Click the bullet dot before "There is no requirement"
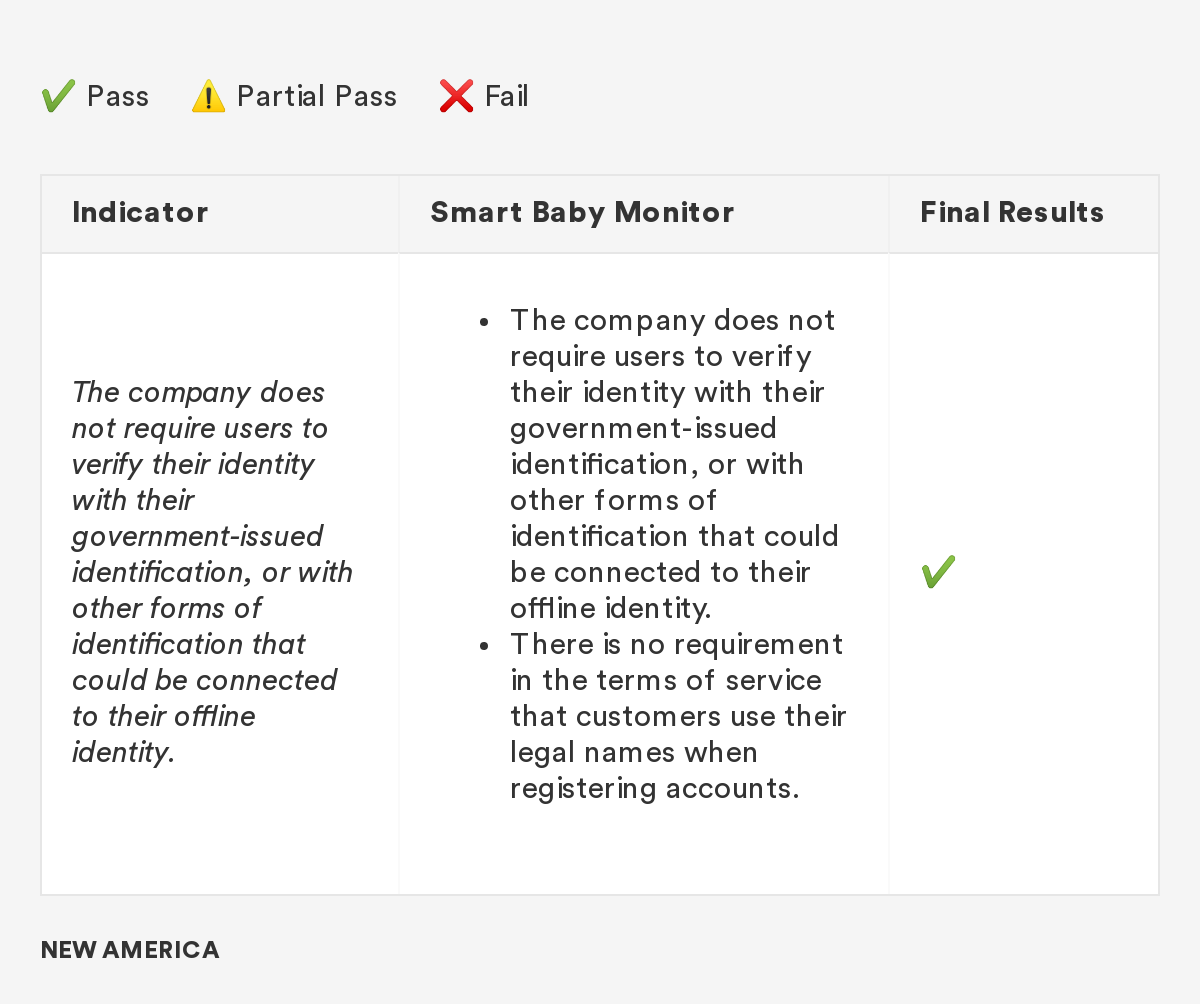Screen dimensions: 1200x1004 pos(484,646)
